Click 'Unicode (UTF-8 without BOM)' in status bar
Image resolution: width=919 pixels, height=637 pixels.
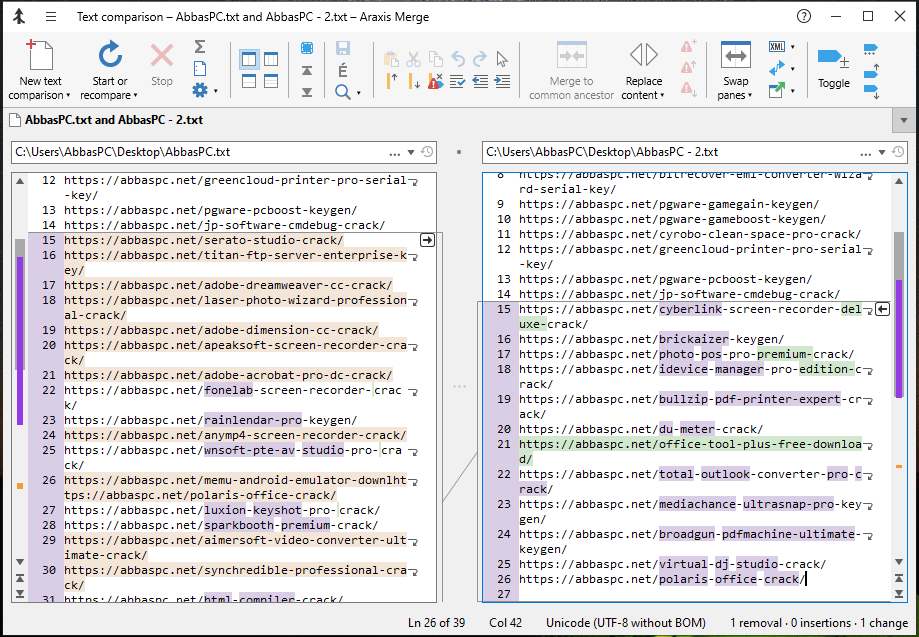[625, 623]
